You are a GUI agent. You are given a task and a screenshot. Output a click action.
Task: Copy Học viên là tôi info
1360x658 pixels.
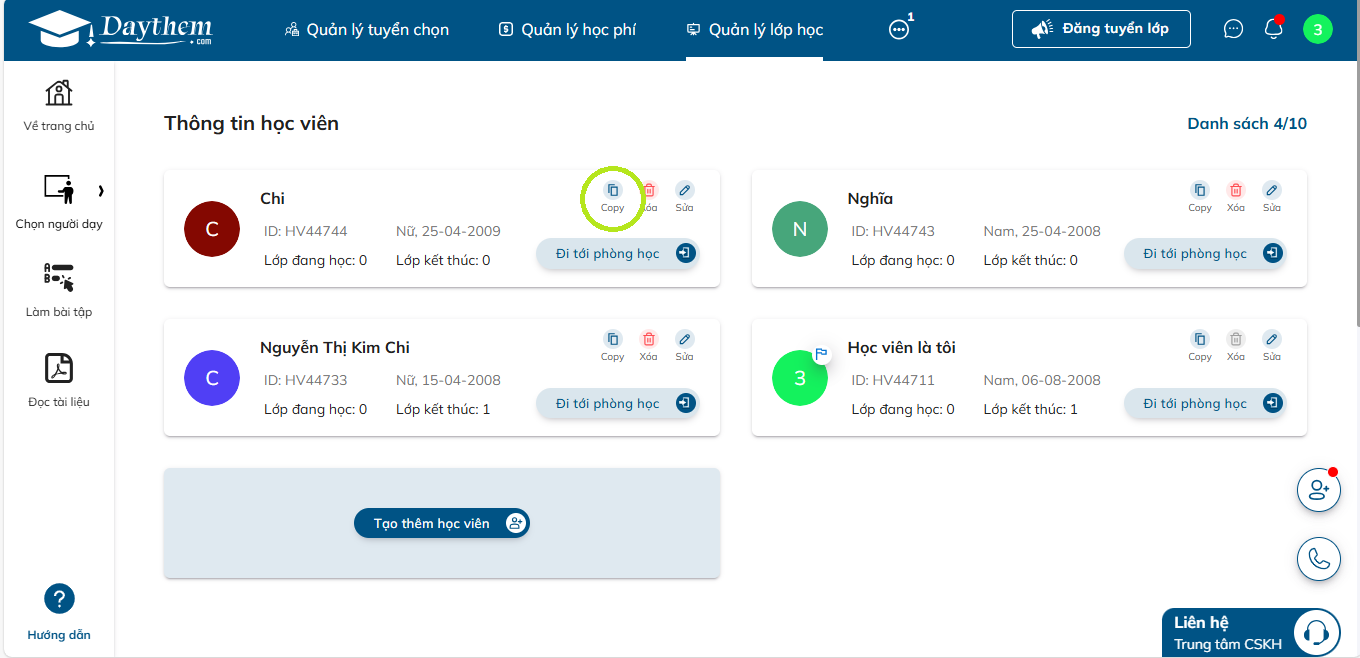(1200, 345)
